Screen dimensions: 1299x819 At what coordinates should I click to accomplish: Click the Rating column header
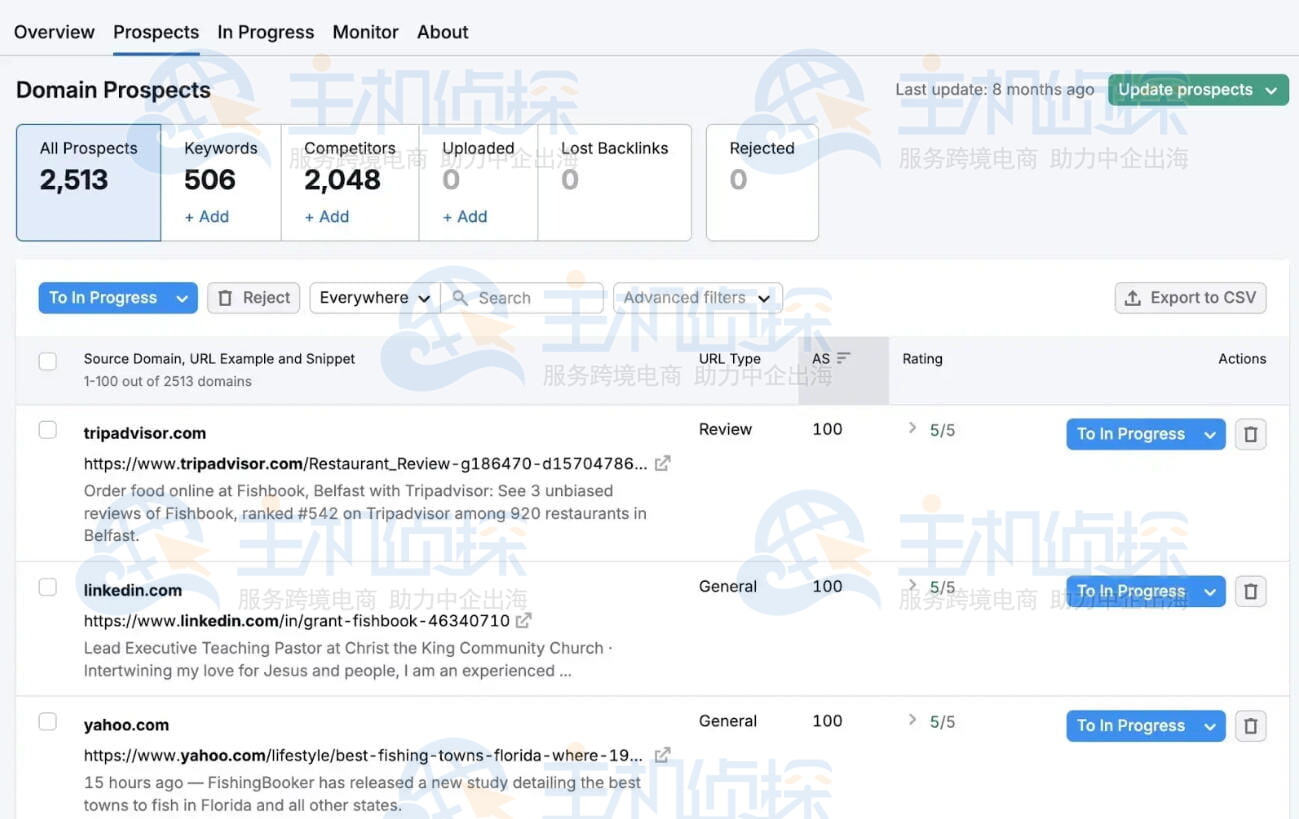click(922, 359)
